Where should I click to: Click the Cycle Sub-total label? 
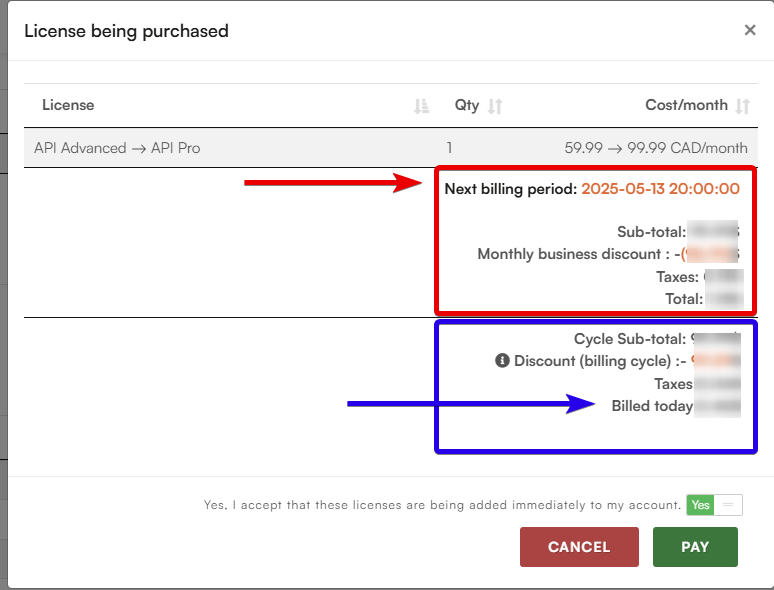(x=630, y=339)
